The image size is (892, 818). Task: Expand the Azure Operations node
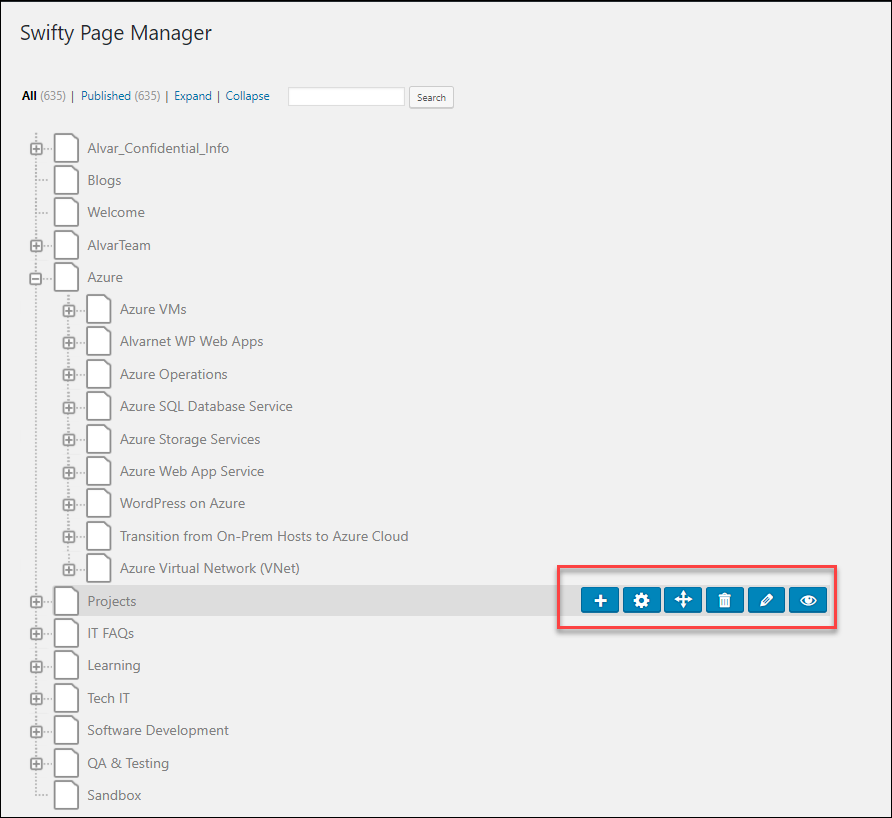(x=69, y=375)
